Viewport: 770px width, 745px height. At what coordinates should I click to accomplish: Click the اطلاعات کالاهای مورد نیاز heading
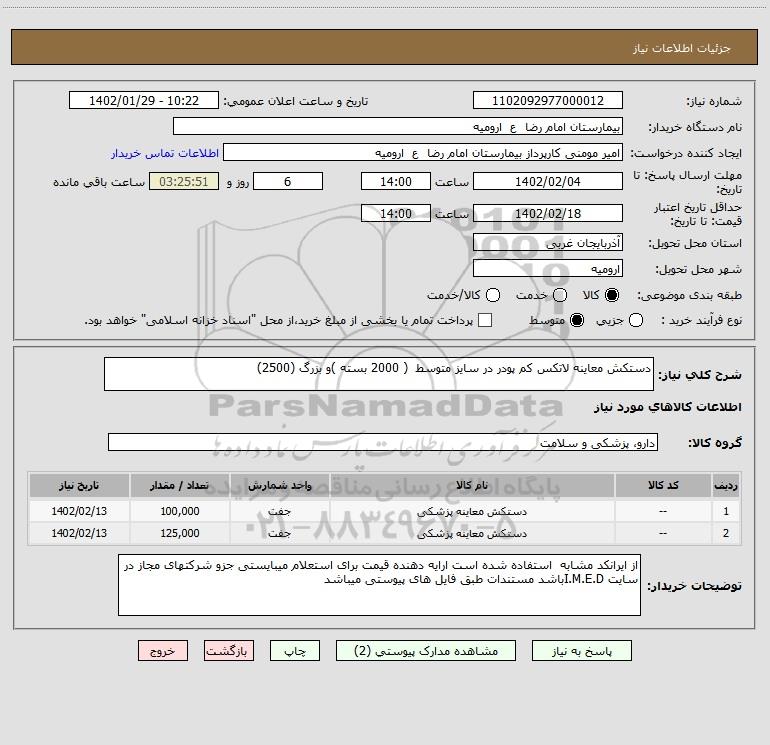[x=668, y=407]
